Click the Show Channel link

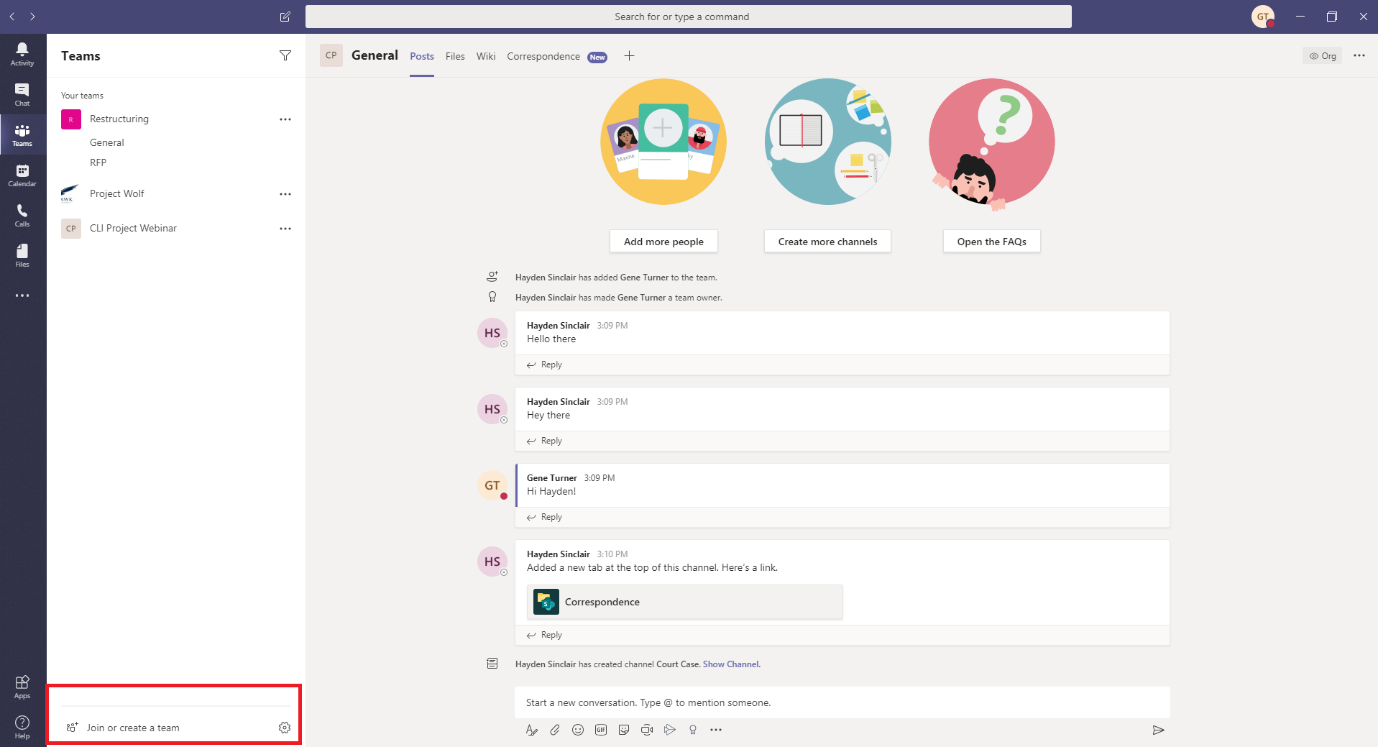tap(731, 664)
